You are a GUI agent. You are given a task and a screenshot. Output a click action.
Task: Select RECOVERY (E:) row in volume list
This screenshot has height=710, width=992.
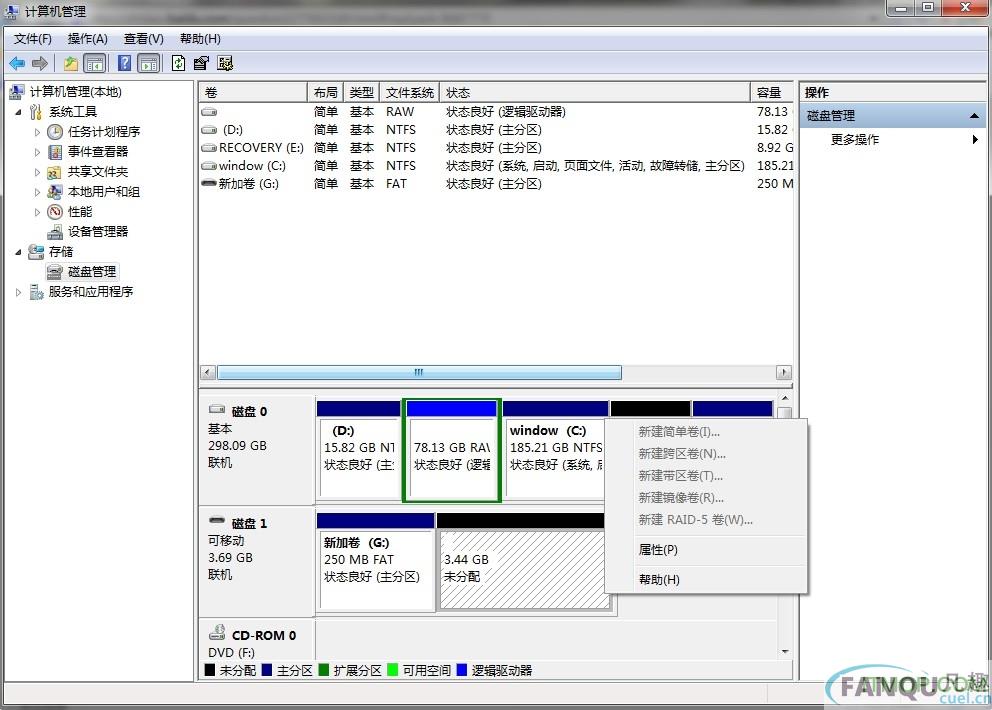point(496,147)
